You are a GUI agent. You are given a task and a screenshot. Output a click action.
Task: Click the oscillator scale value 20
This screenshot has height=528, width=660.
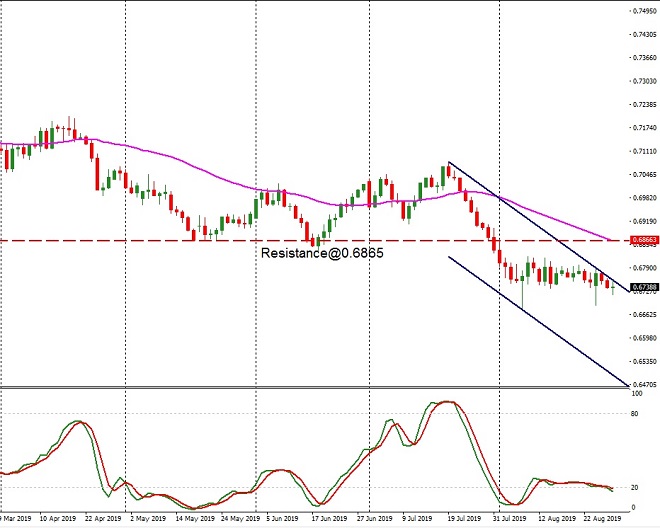(635, 488)
